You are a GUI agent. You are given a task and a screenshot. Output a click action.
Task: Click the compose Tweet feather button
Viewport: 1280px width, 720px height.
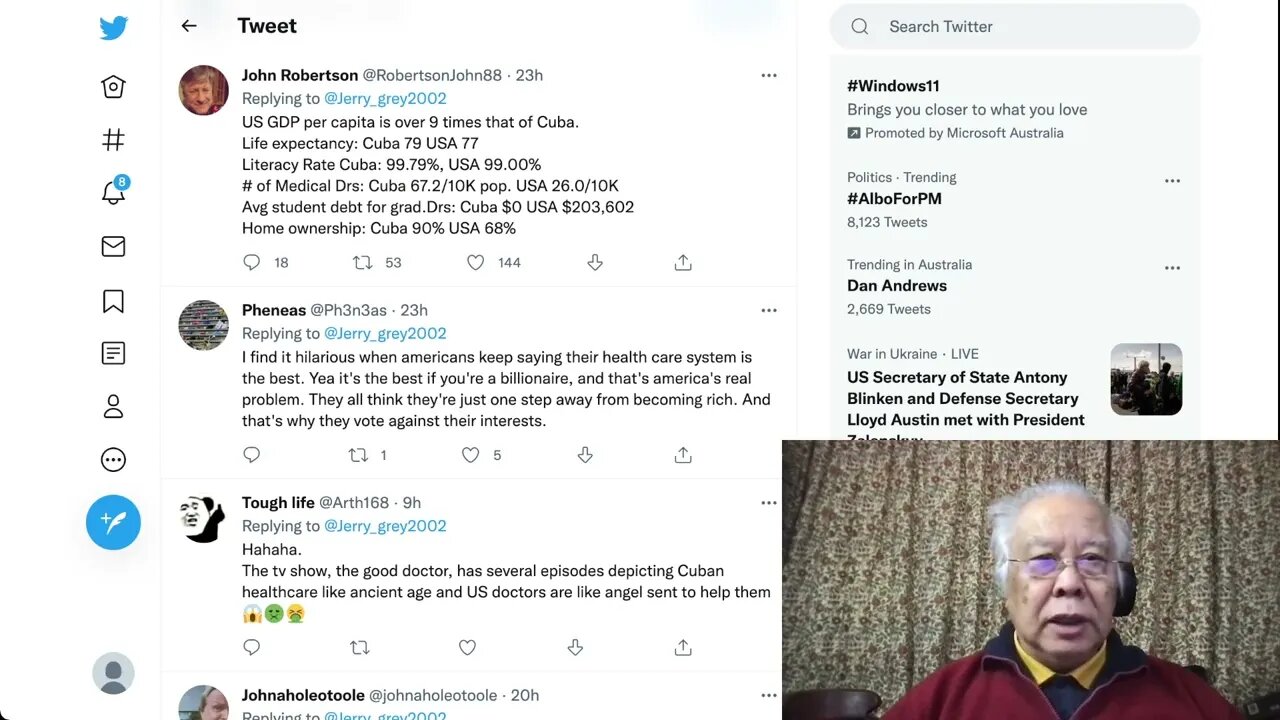(113, 522)
